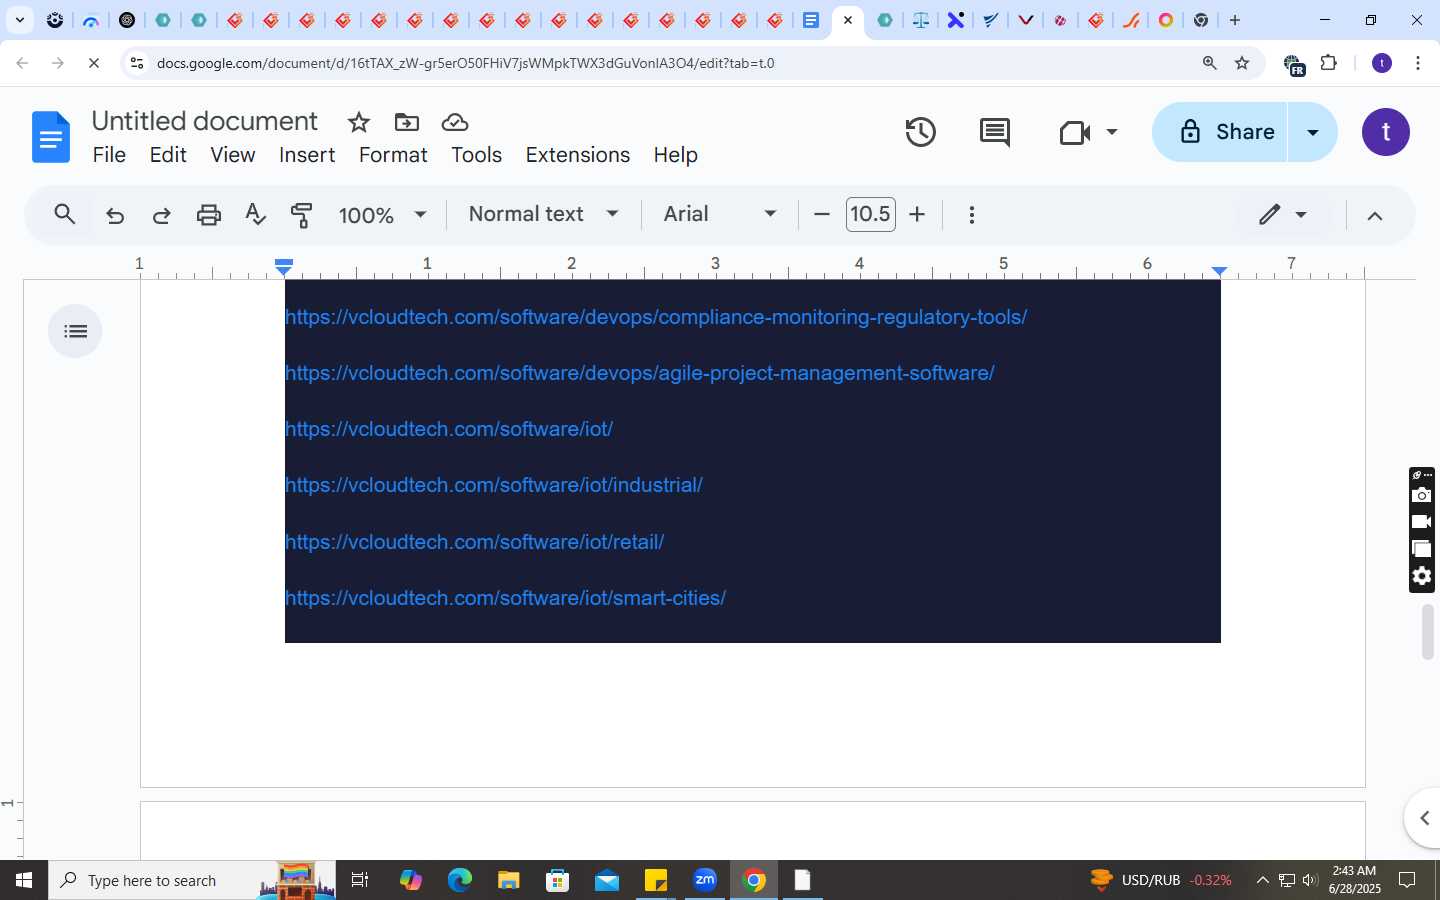Click the Share button
The image size is (1440, 900).
1221,132
